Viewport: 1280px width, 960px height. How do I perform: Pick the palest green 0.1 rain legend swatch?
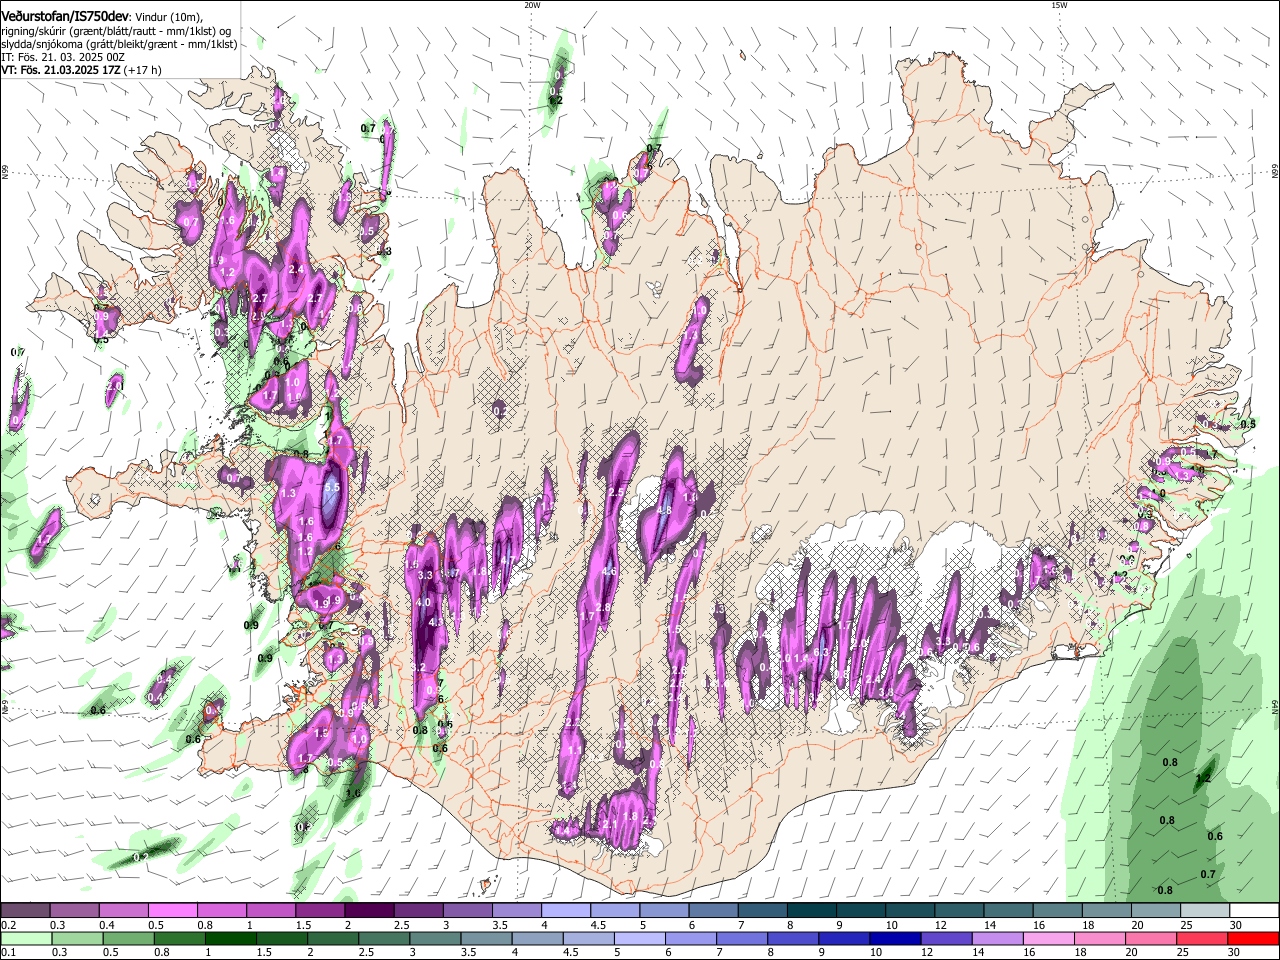[26, 938]
